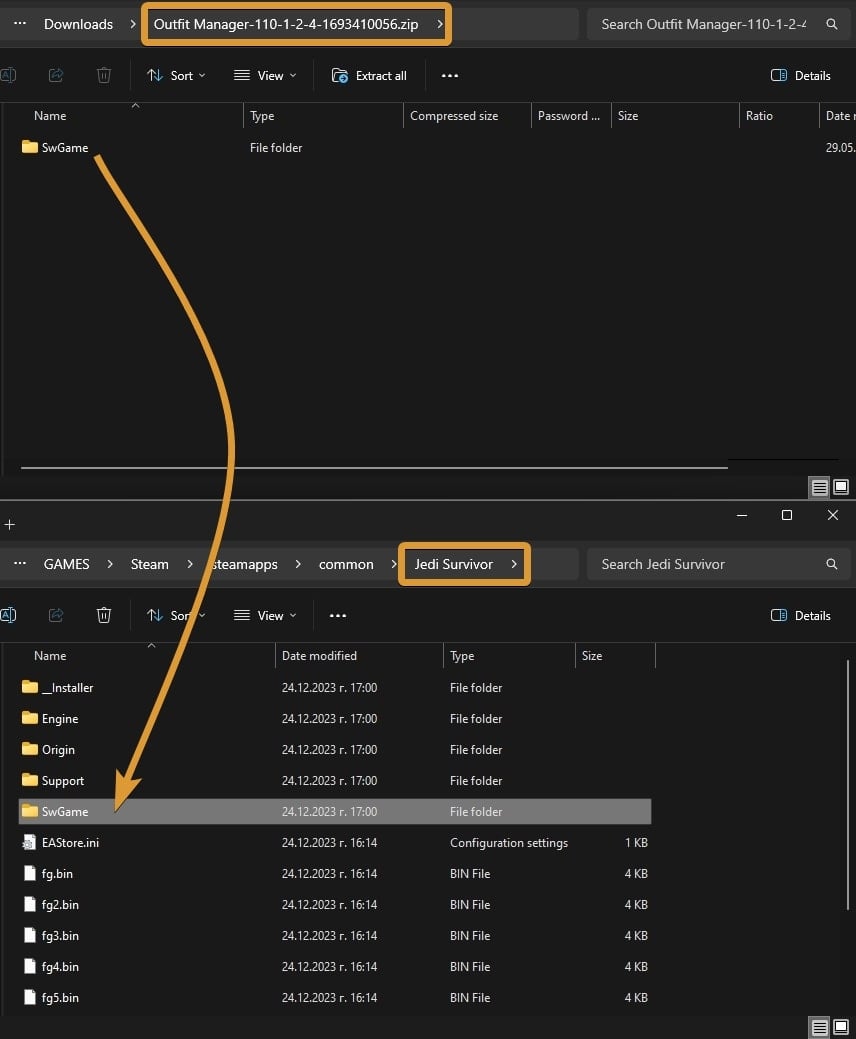Click the search magnifier in Outfit Manager search box
Screen dimensions: 856x1039
point(831,25)
